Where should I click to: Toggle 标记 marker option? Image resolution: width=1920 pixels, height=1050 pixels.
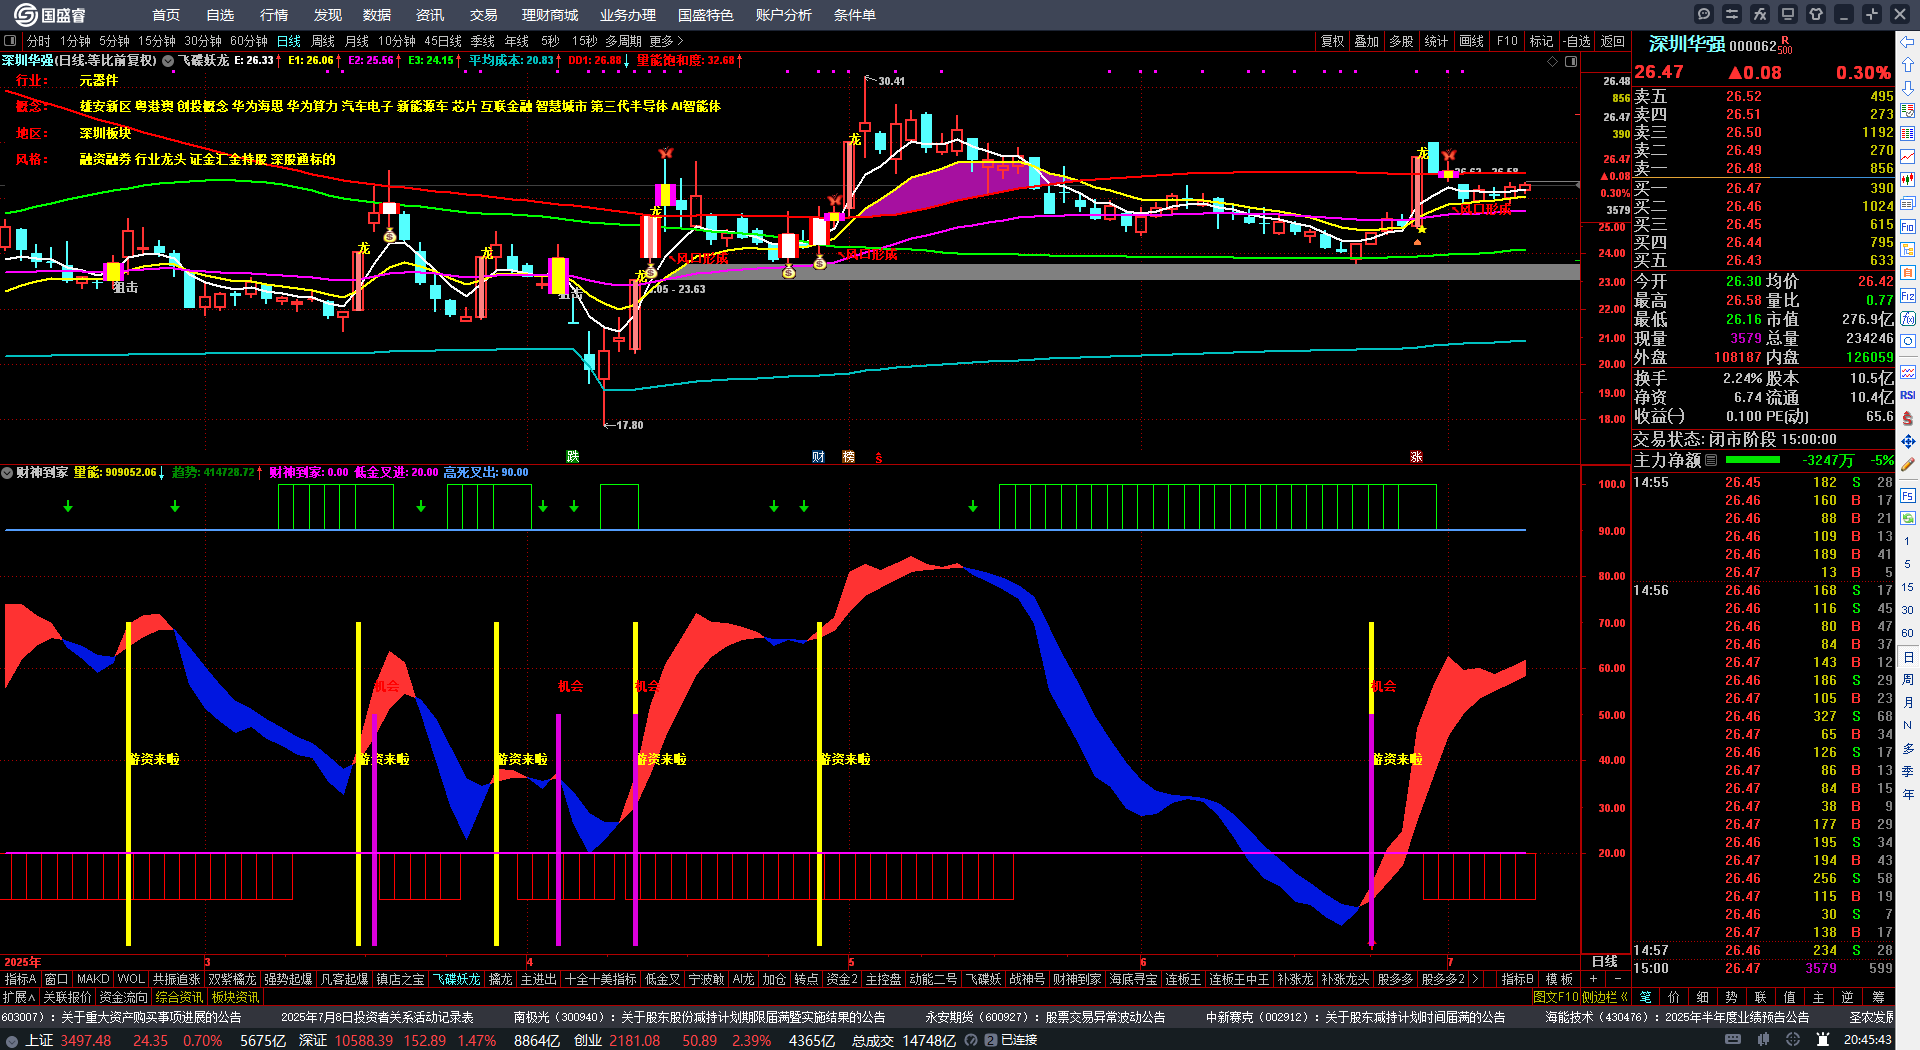[1541, 41]
